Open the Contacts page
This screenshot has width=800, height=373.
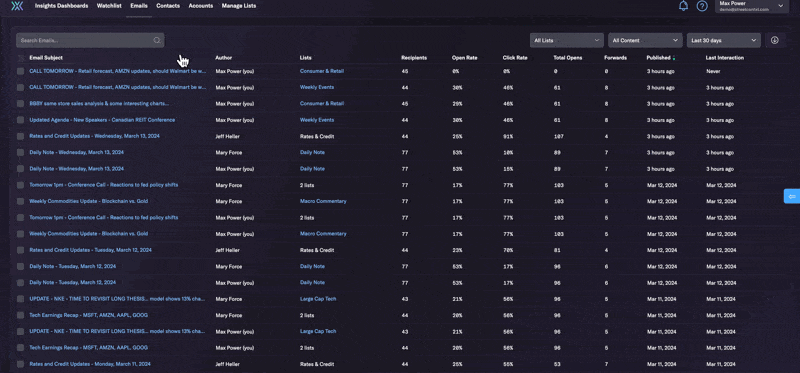point(168,6)
